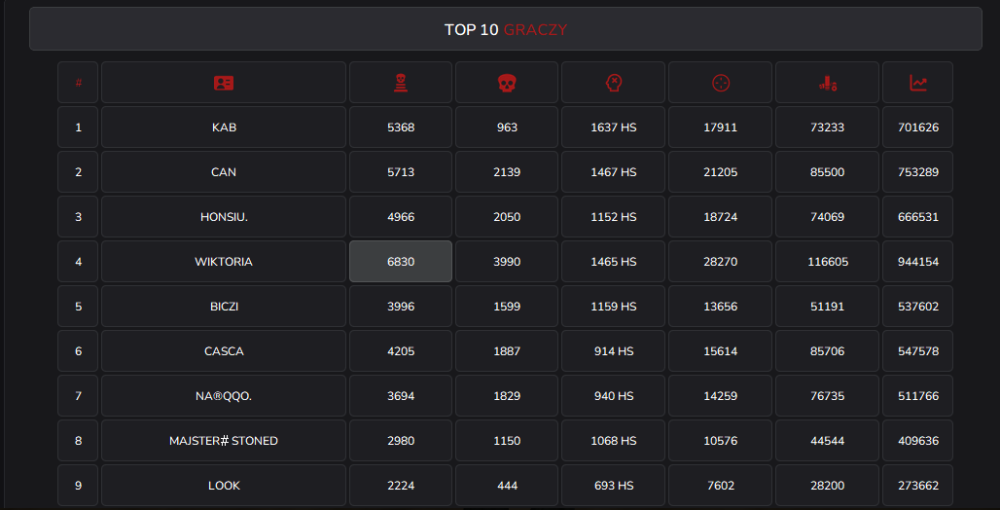1000x510 pixels.
Task: Click the 17911 cell in KAB row
Action: [720, 128]
